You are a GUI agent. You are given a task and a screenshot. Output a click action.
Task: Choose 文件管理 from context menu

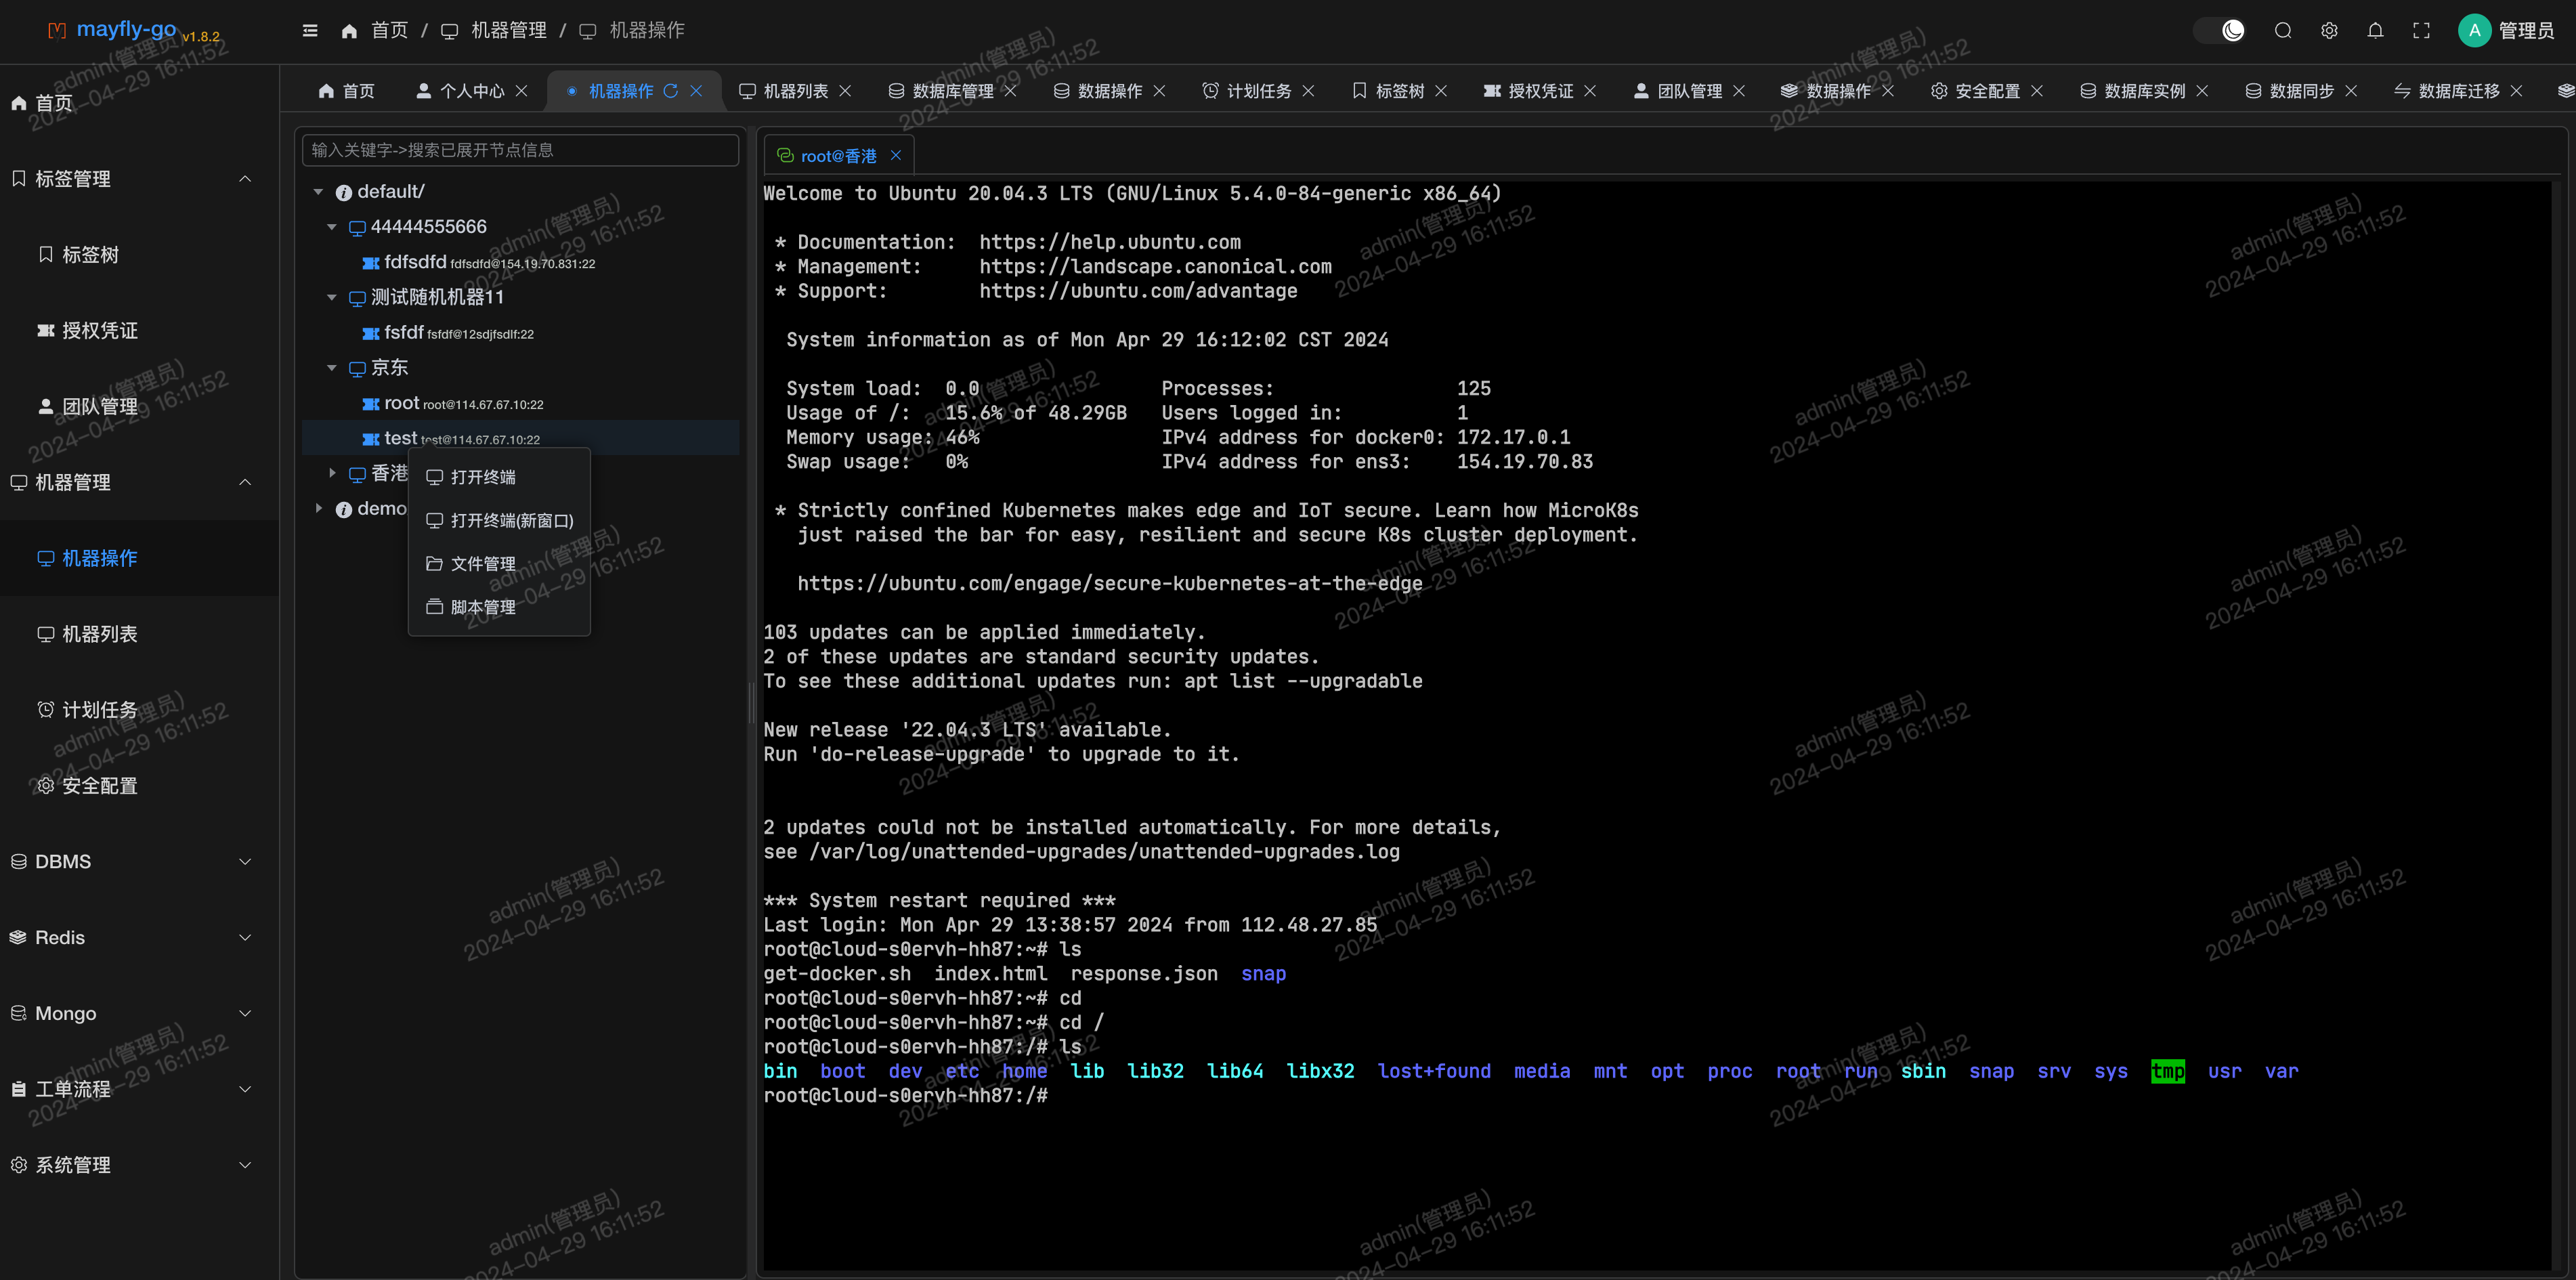point(499,564)
